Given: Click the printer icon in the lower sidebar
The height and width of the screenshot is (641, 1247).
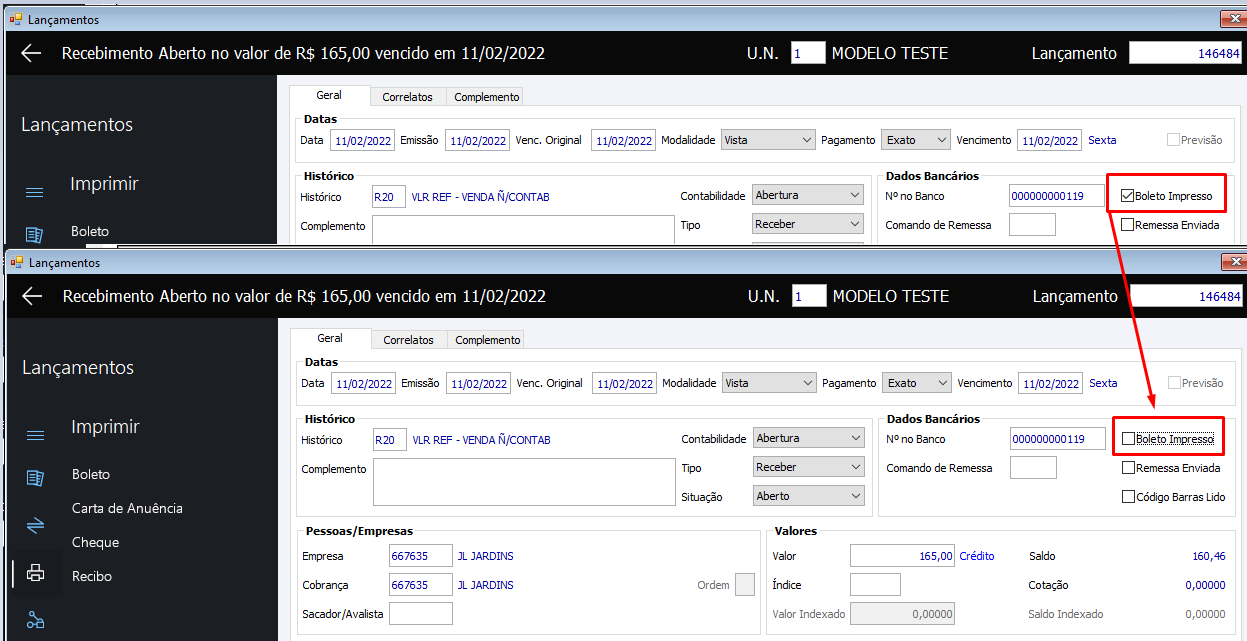Looking at the screenshot, I should coord(35,573).
